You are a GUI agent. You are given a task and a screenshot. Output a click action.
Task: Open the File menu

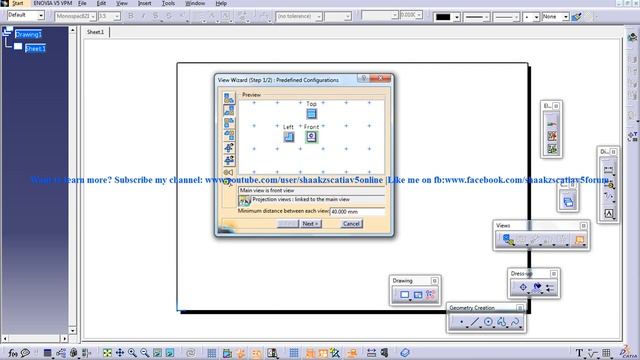tap(82, 3)
